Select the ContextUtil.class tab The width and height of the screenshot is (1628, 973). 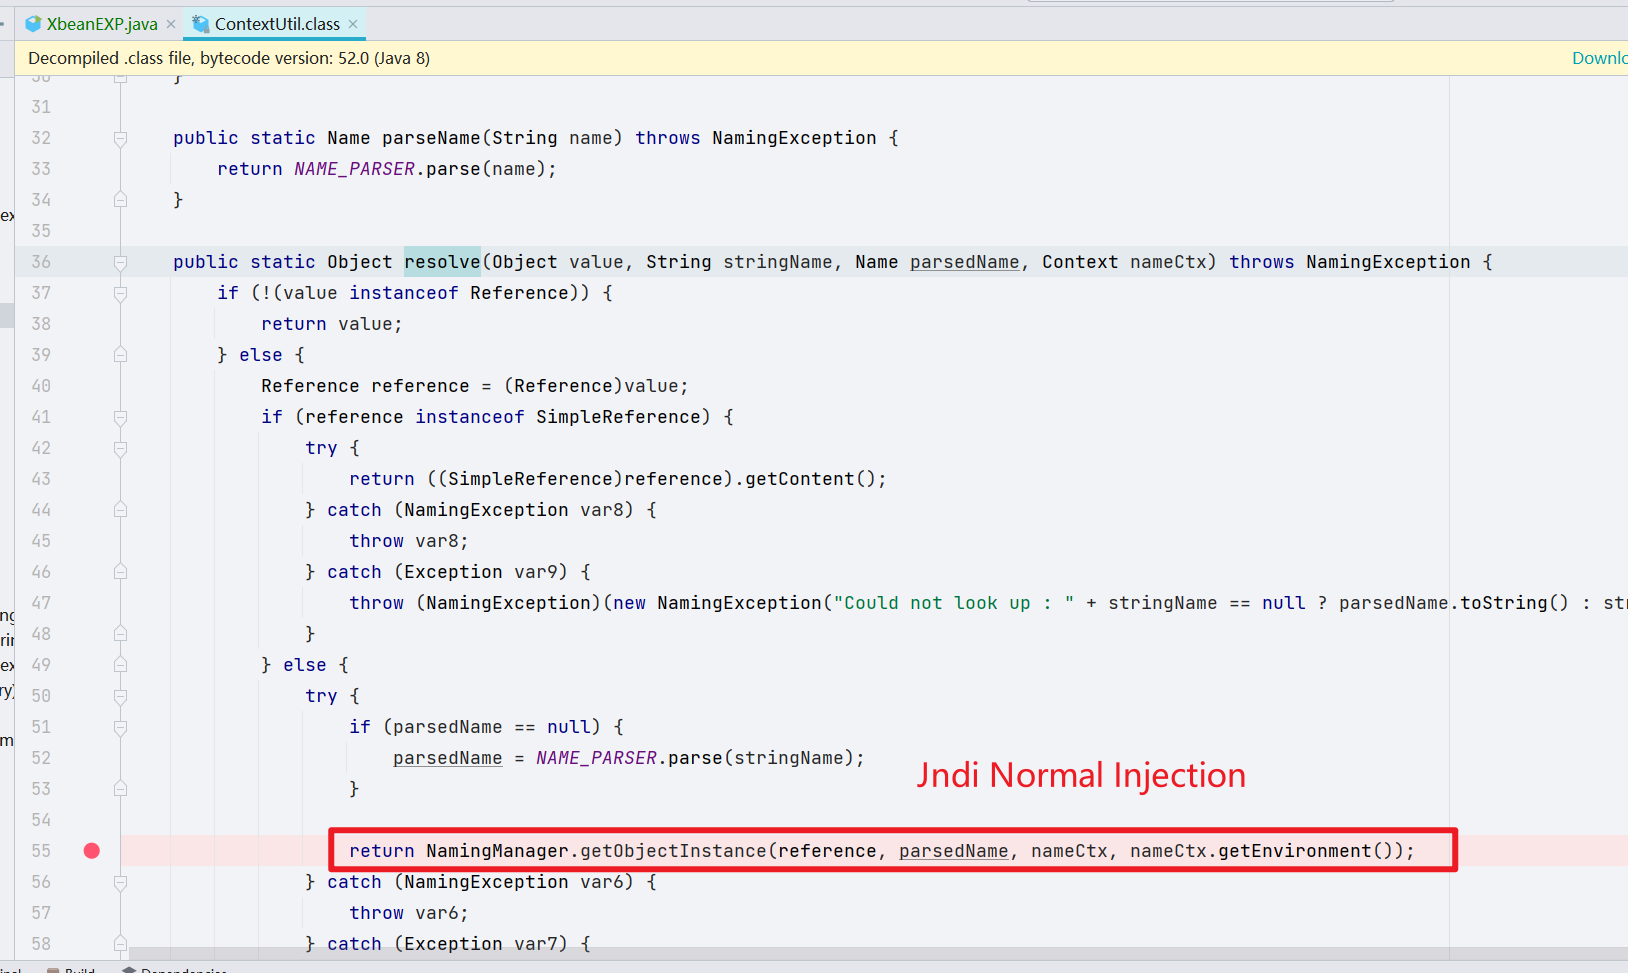pos(277,24)
